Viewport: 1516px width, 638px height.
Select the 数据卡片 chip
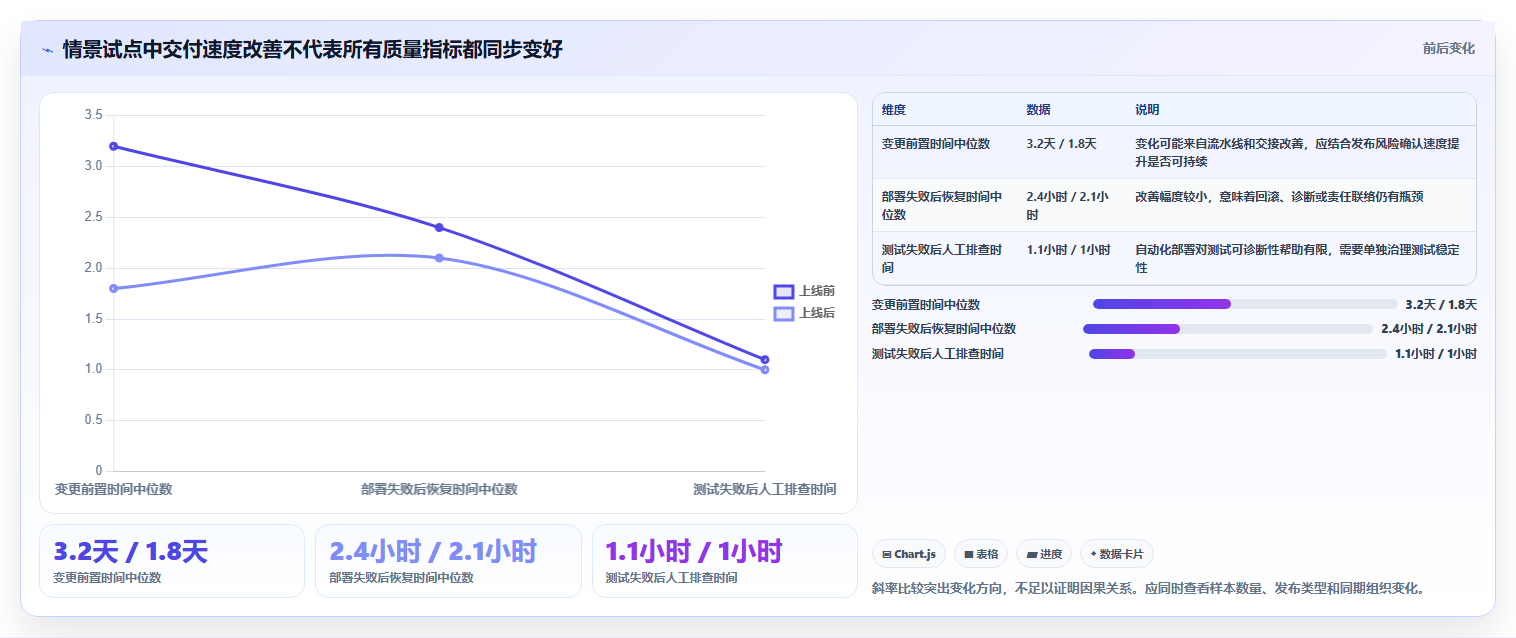pyautogui.click(x=1116, y=554)
